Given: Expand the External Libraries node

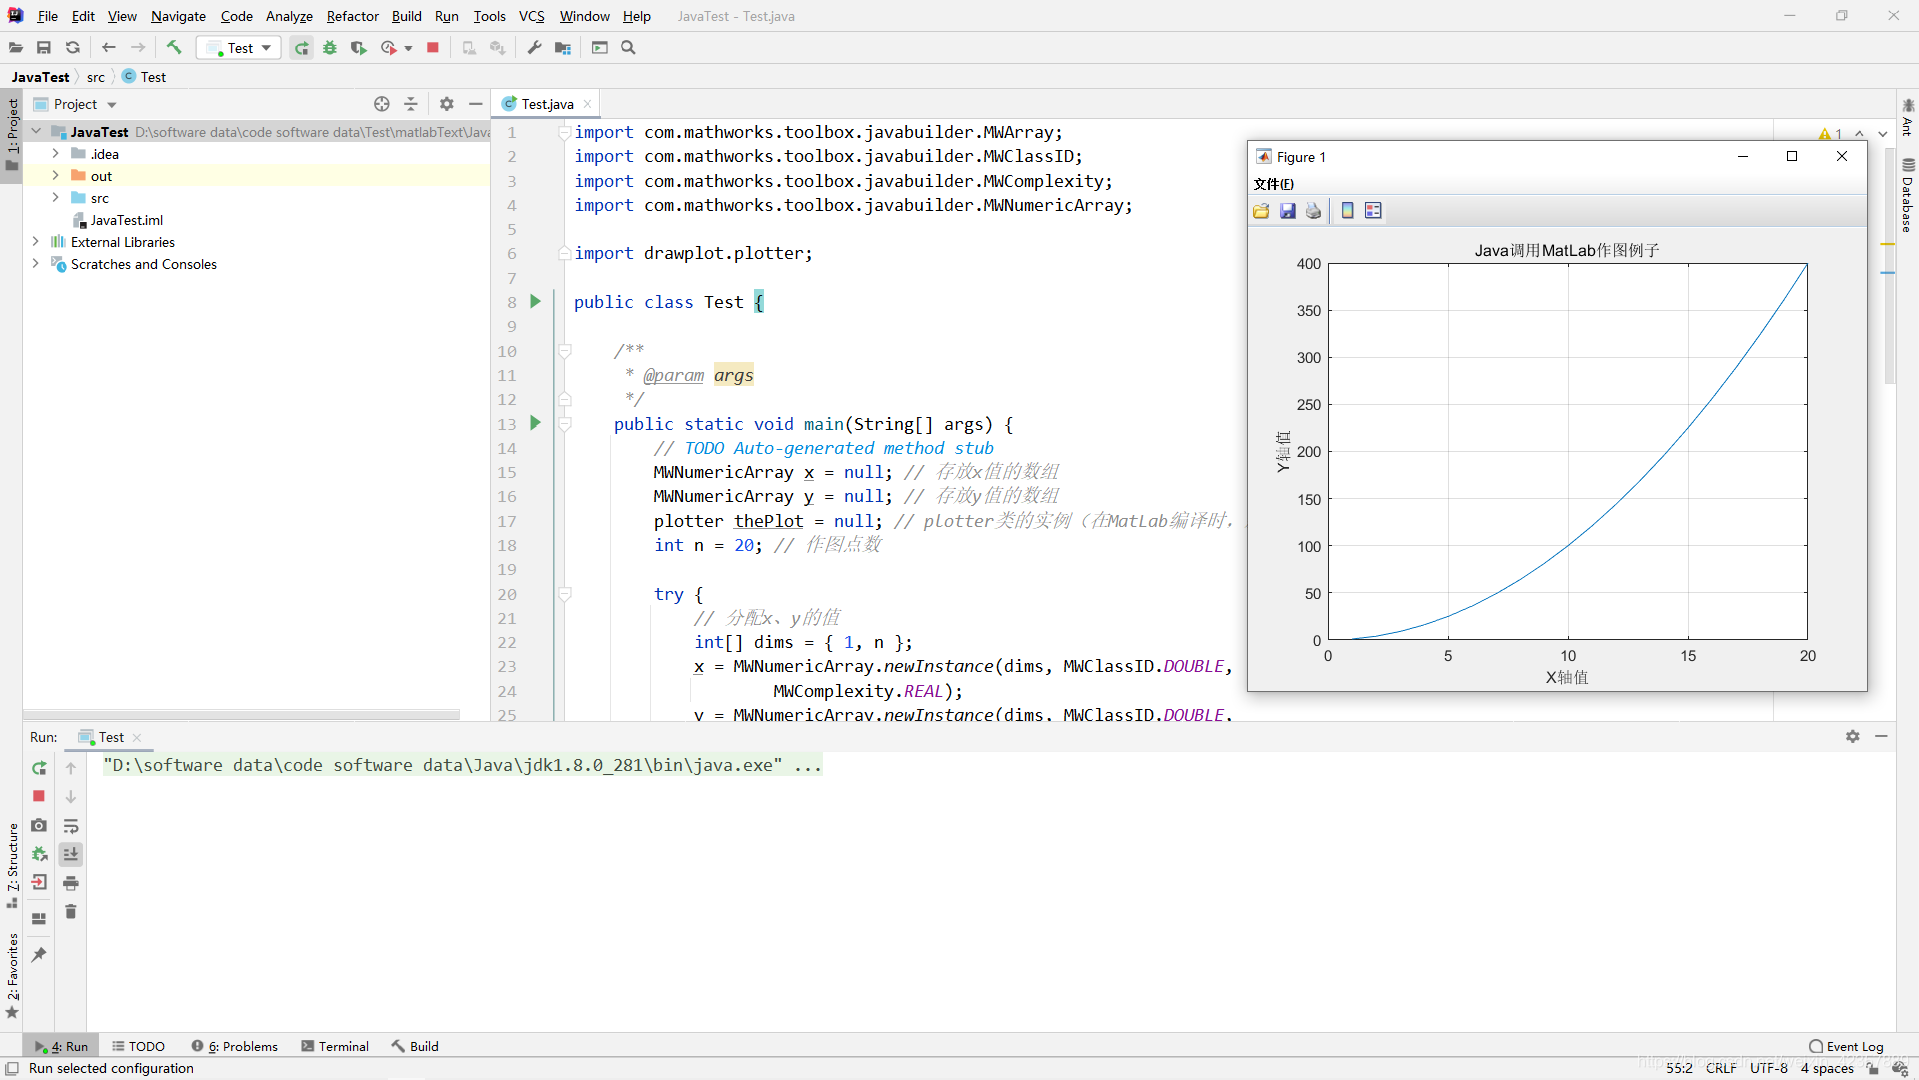Looking at the screenshot, I should (x=36, y=241).
